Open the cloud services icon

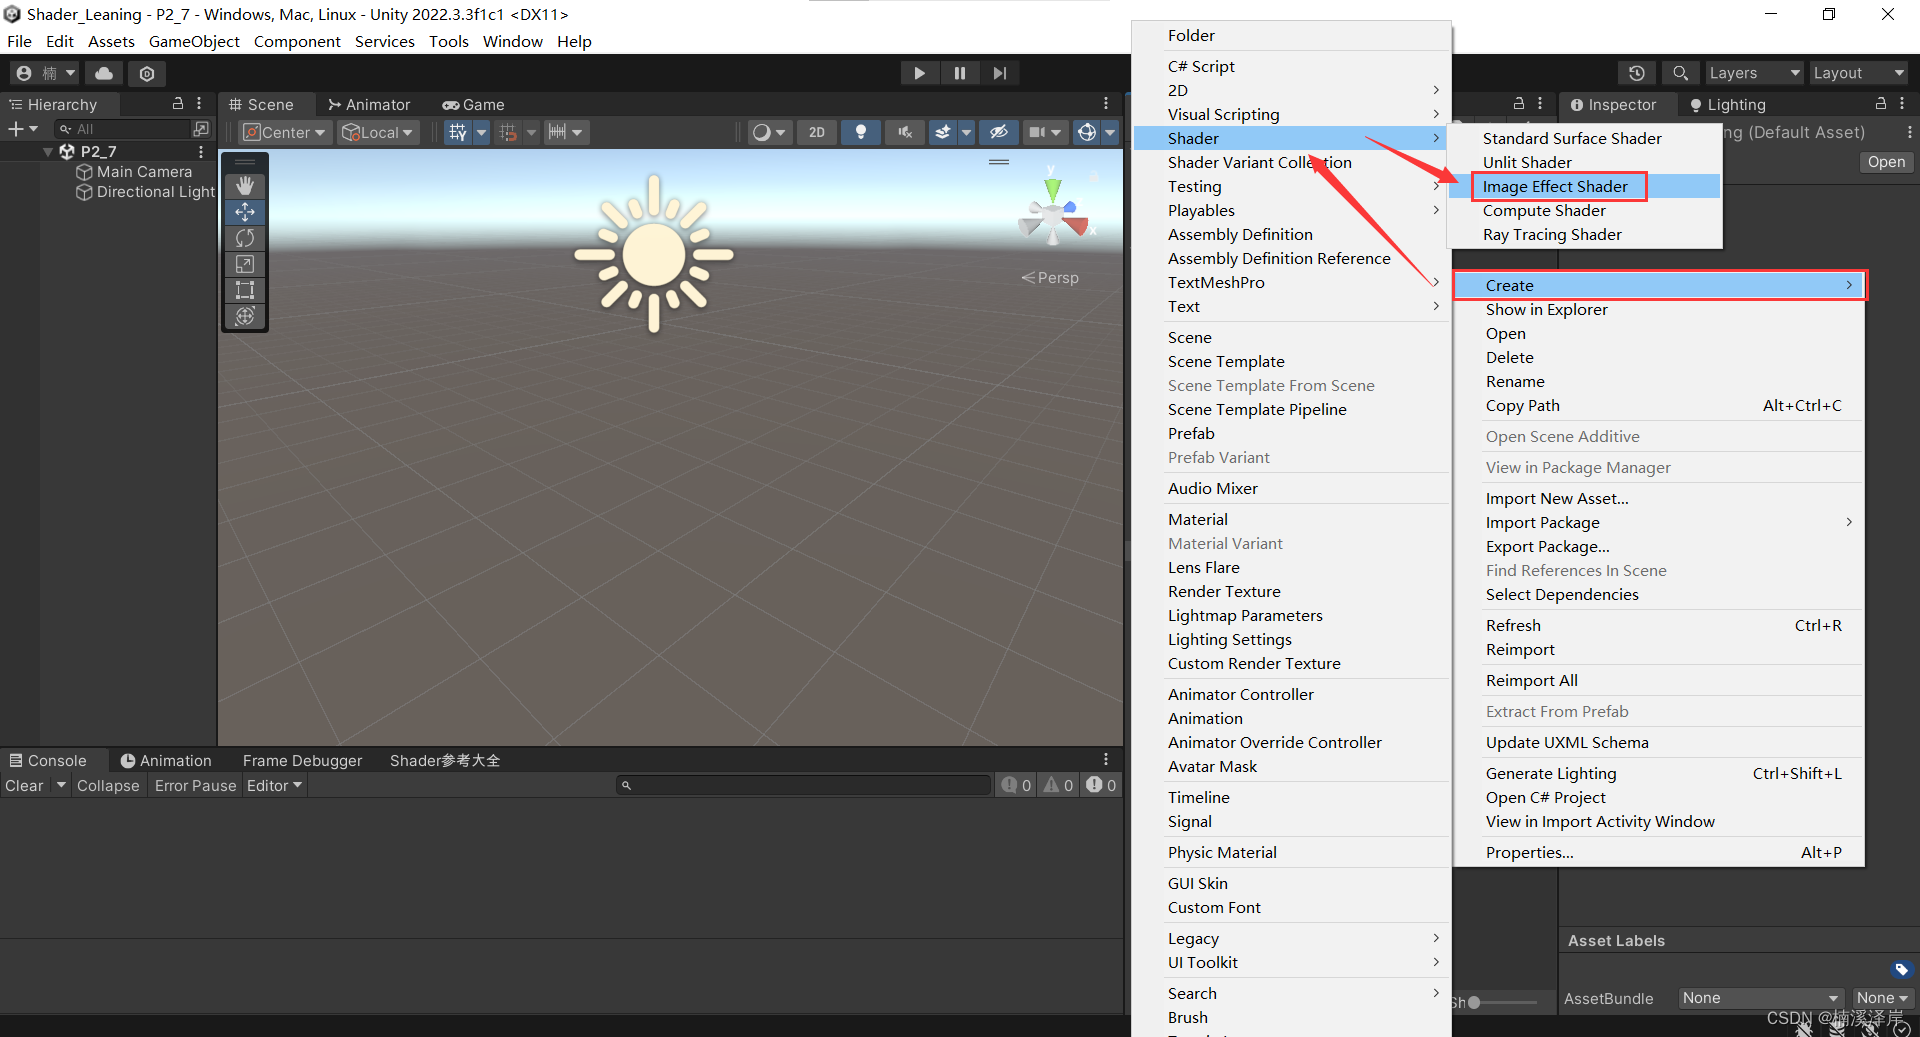click(x=104, y=73)
